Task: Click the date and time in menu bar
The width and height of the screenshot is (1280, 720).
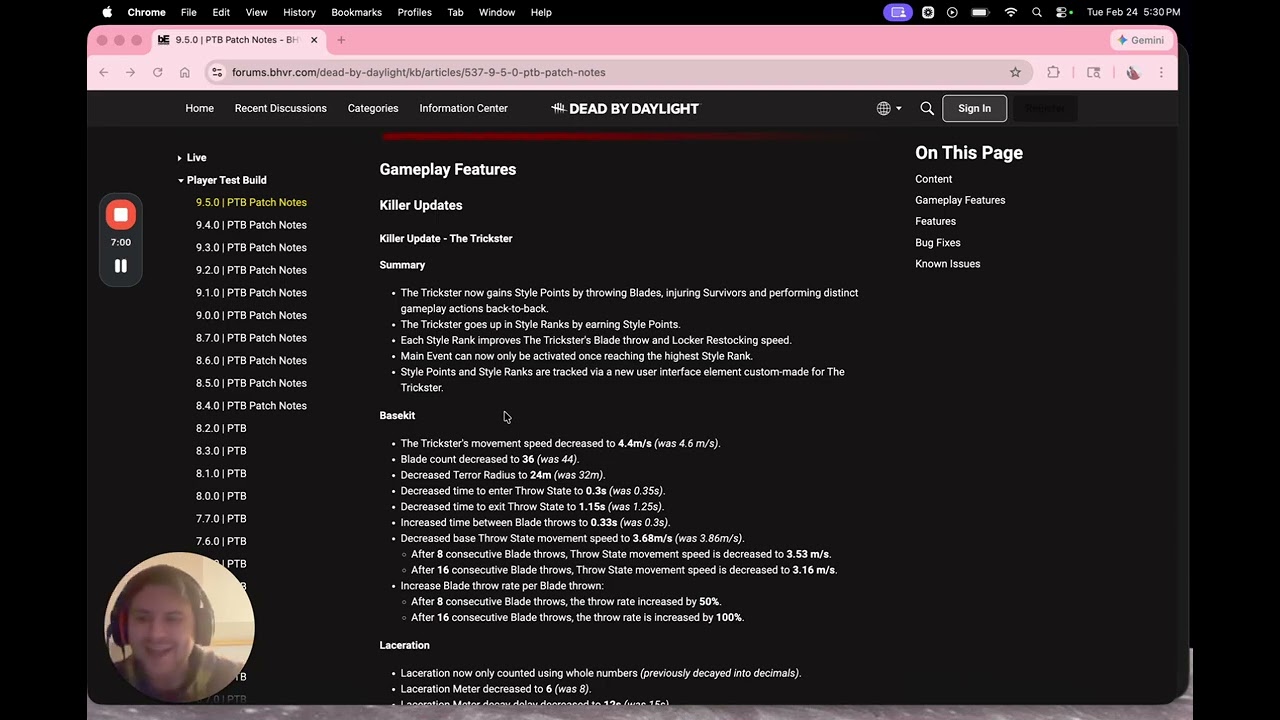Action: point(1133,12)
